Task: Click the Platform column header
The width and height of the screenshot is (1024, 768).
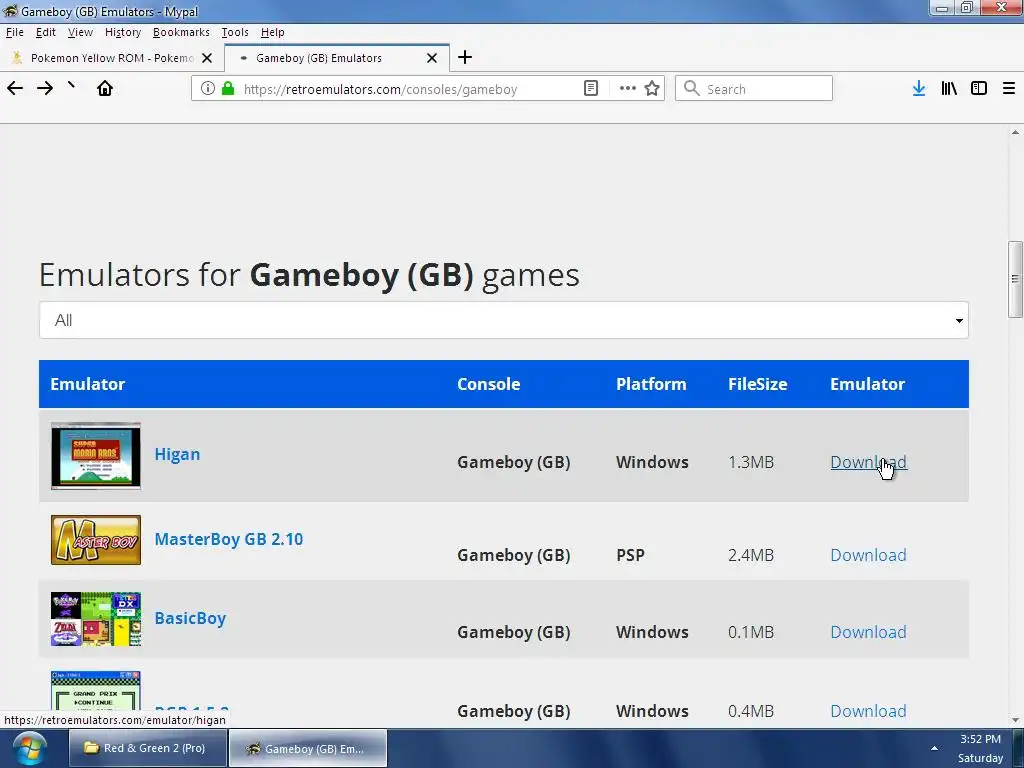Action: click(651, 384)
